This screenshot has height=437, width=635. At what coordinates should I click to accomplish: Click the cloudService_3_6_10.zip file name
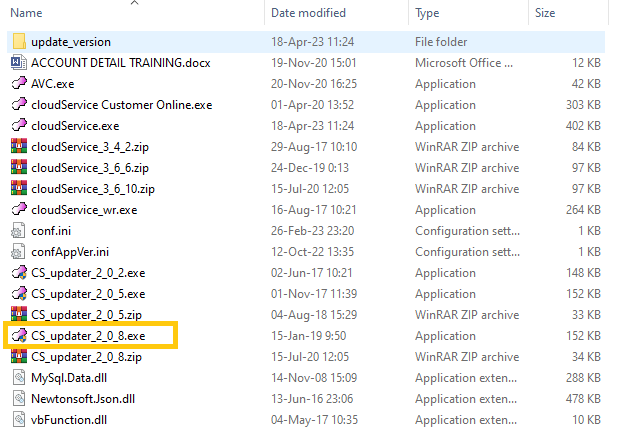pyautogui.click(x=93, y=189)
